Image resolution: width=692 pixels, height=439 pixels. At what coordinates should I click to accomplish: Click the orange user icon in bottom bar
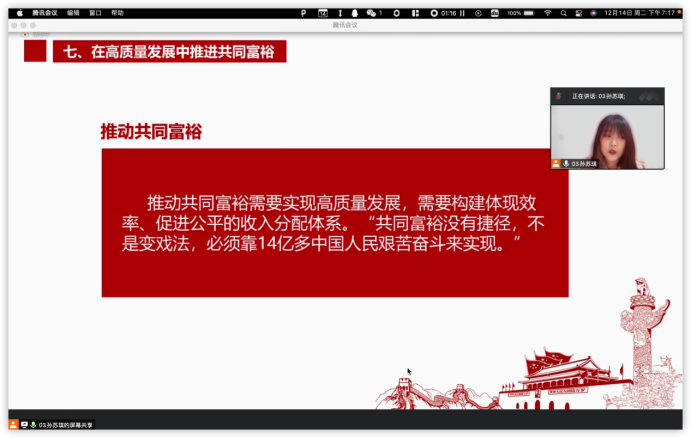click(x=13, y=425)
